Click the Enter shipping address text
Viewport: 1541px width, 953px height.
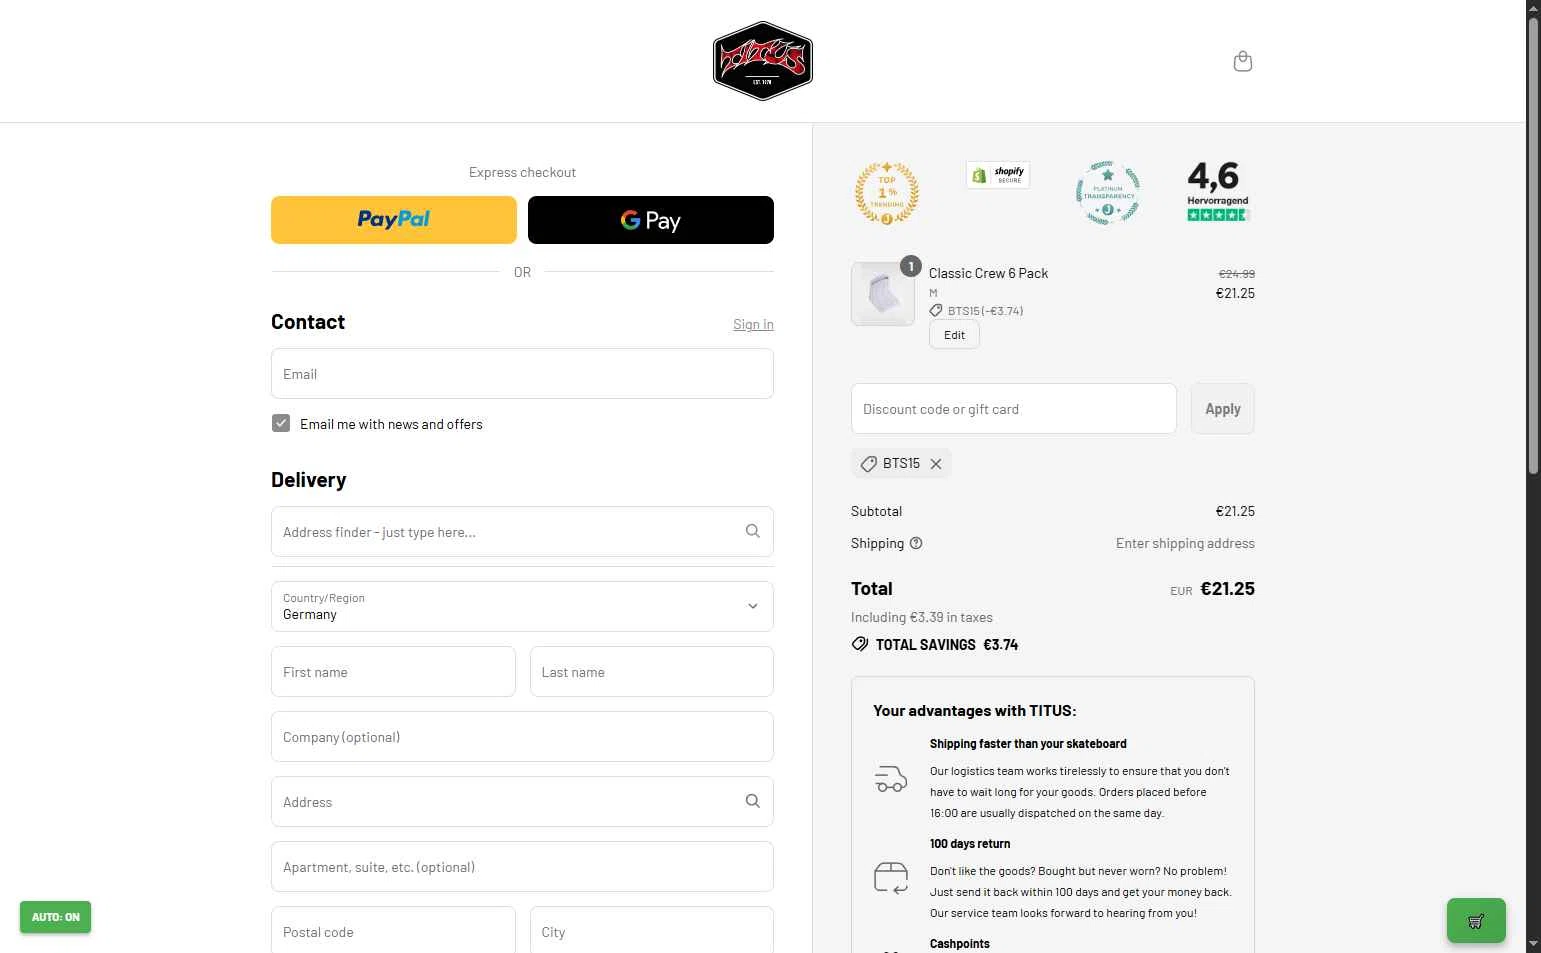pos(1185,543)
